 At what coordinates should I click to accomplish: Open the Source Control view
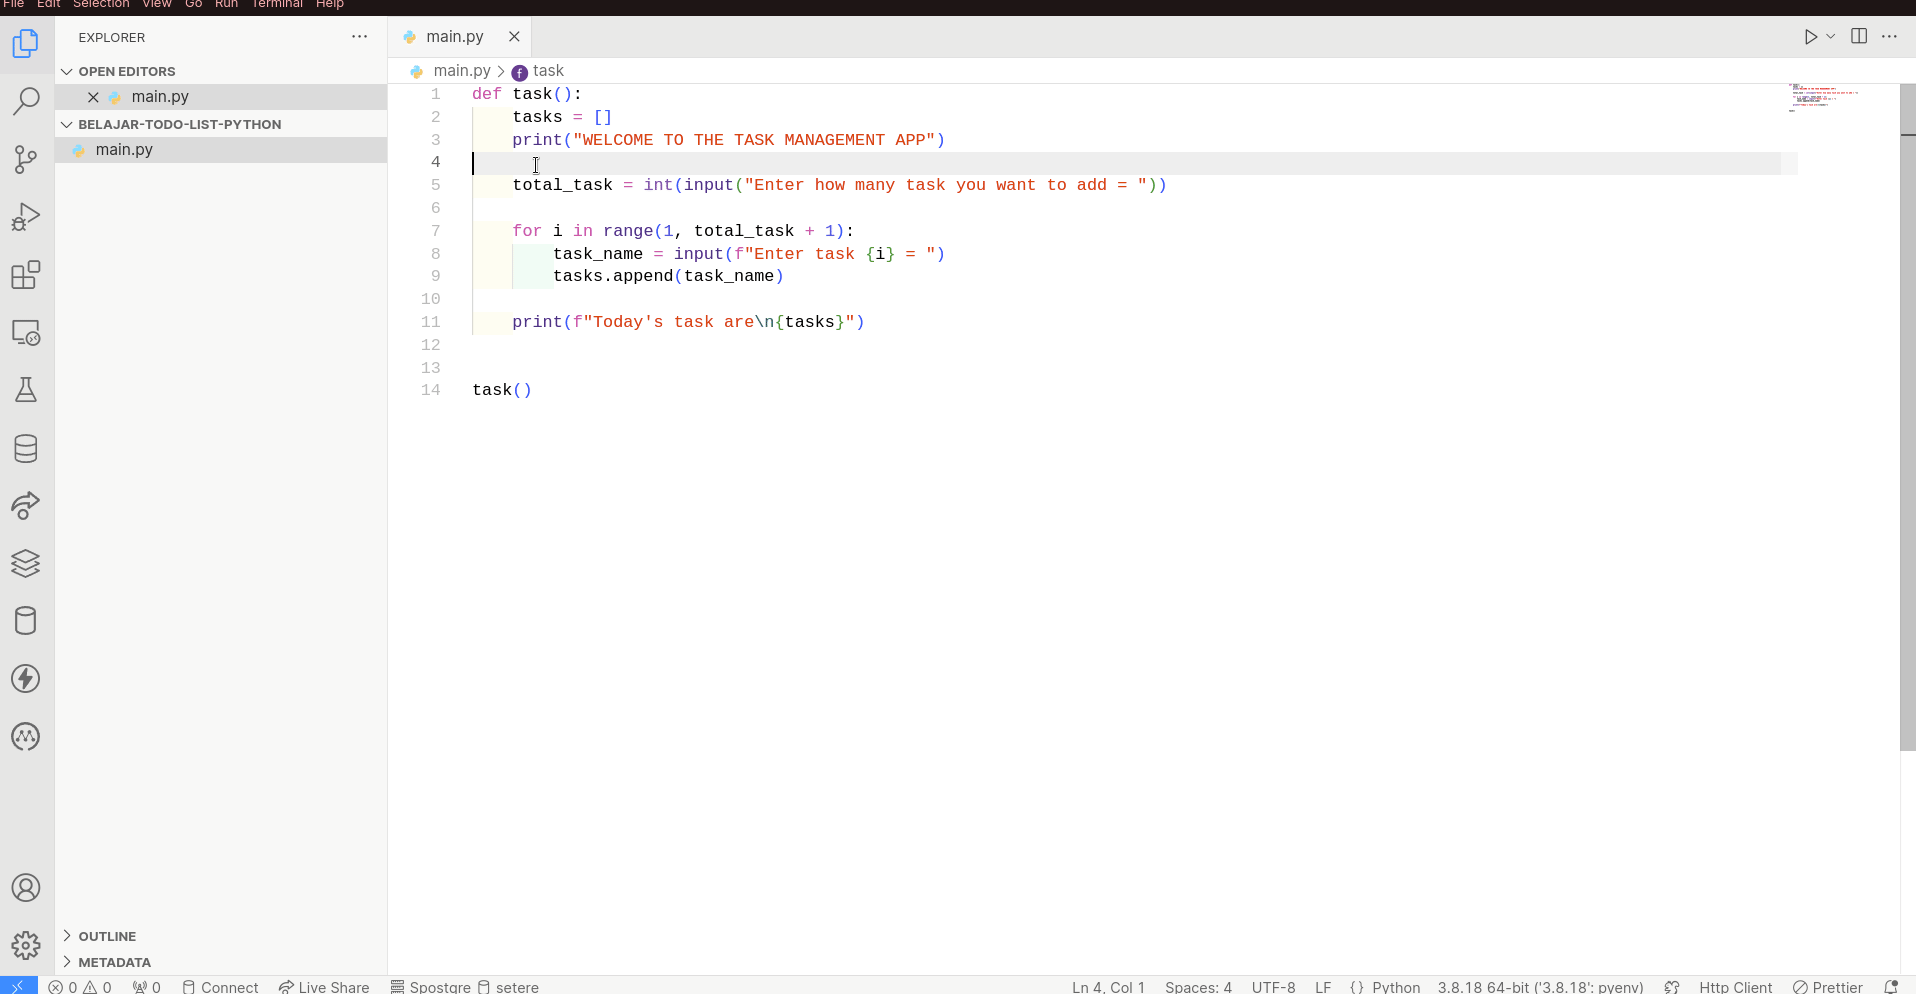26,159
